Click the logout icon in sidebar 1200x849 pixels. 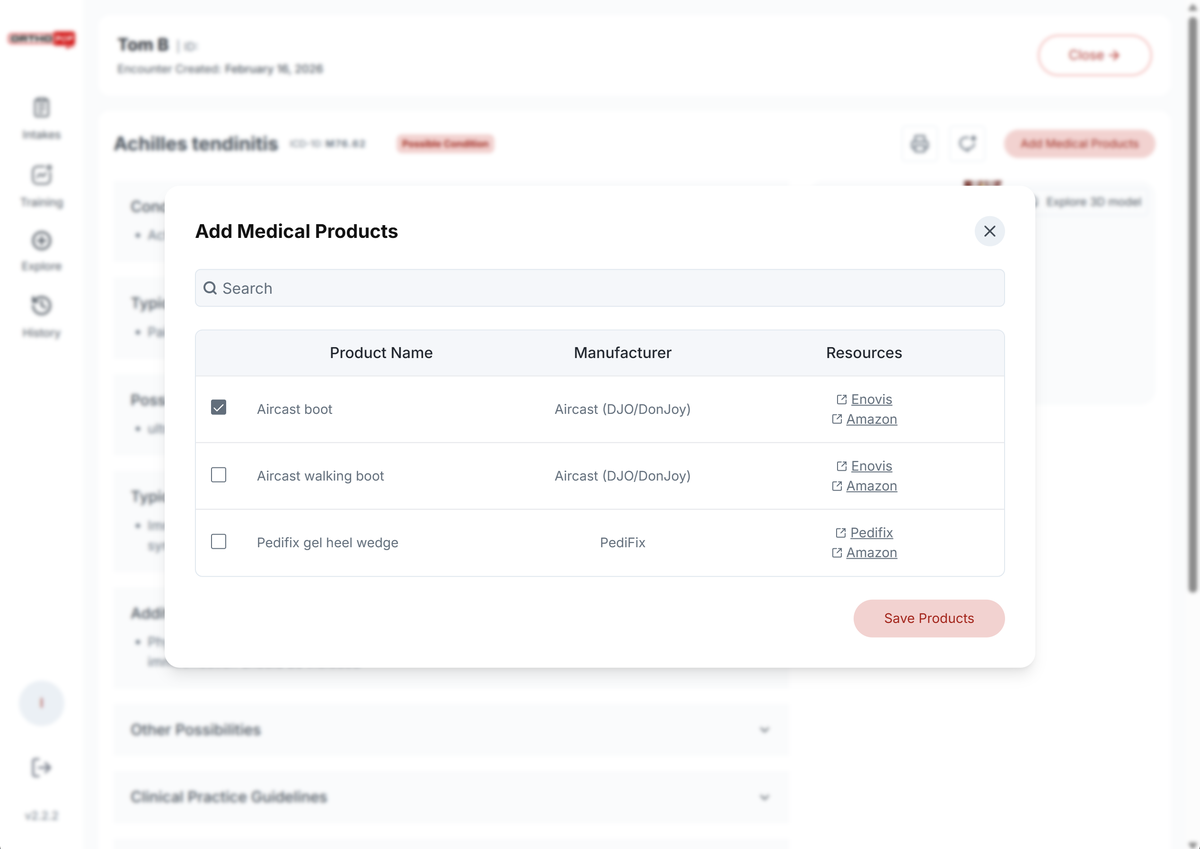[x=41, y=768]
